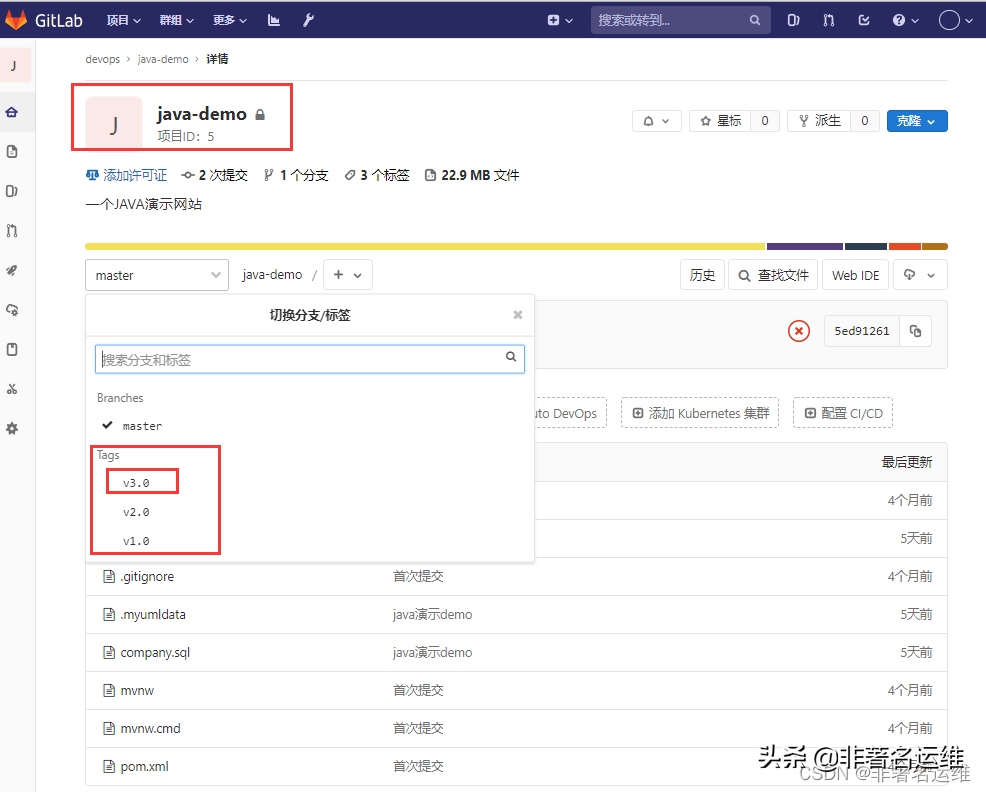Open the admin area wrench icon

(308, 19)
